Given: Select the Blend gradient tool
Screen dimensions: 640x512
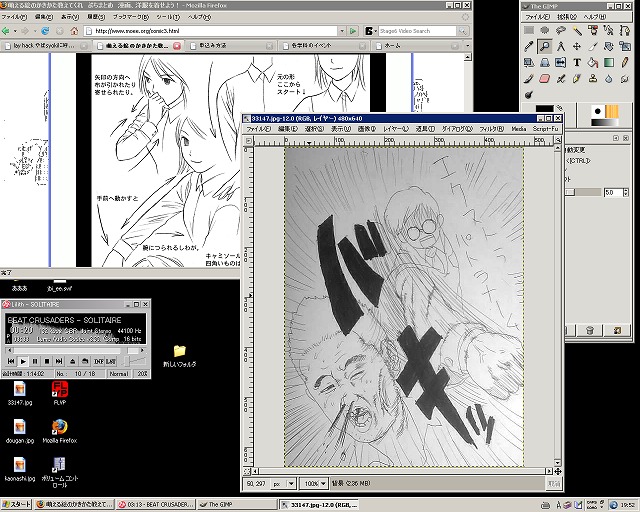Looking at the screenshot, I should tap(609, 62).
